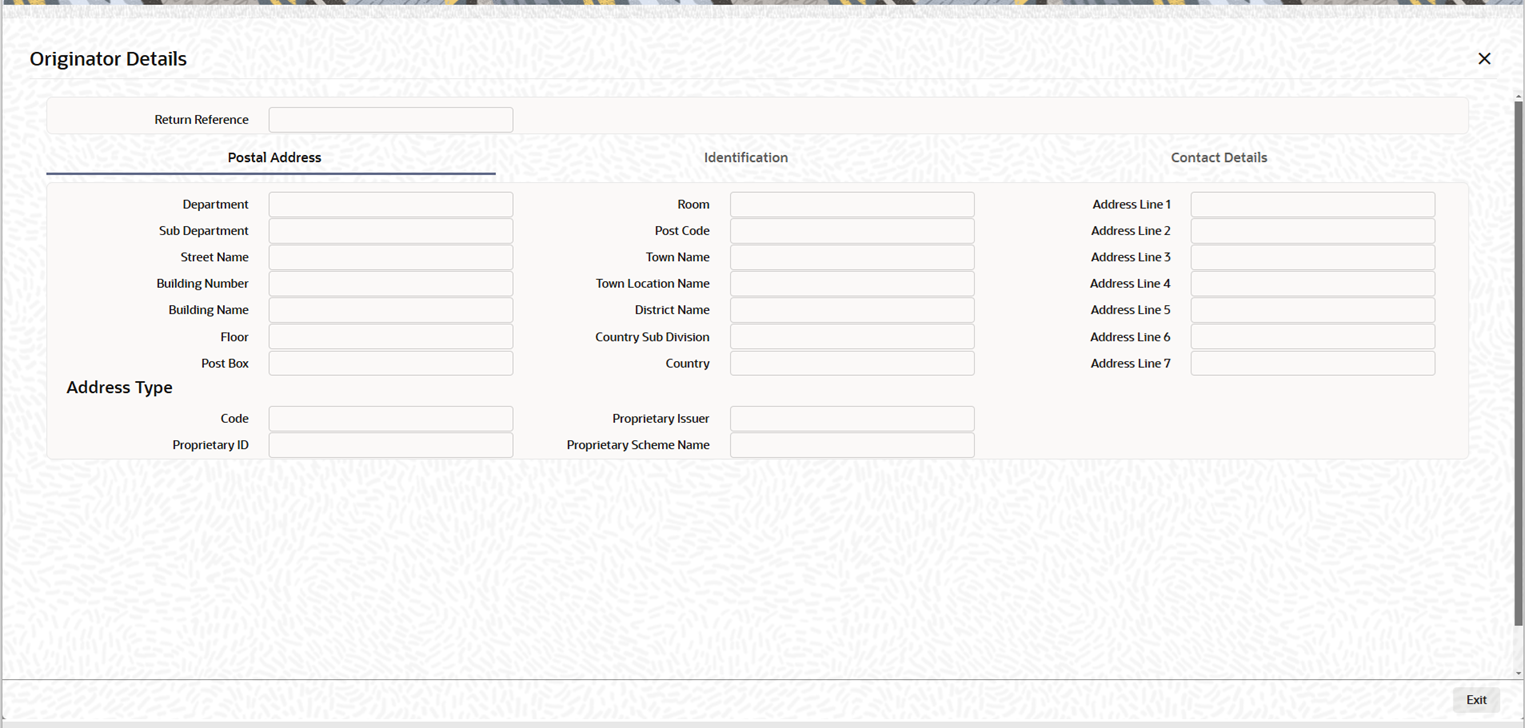
Task: Click the District Name input
Action: click(852, 311)
